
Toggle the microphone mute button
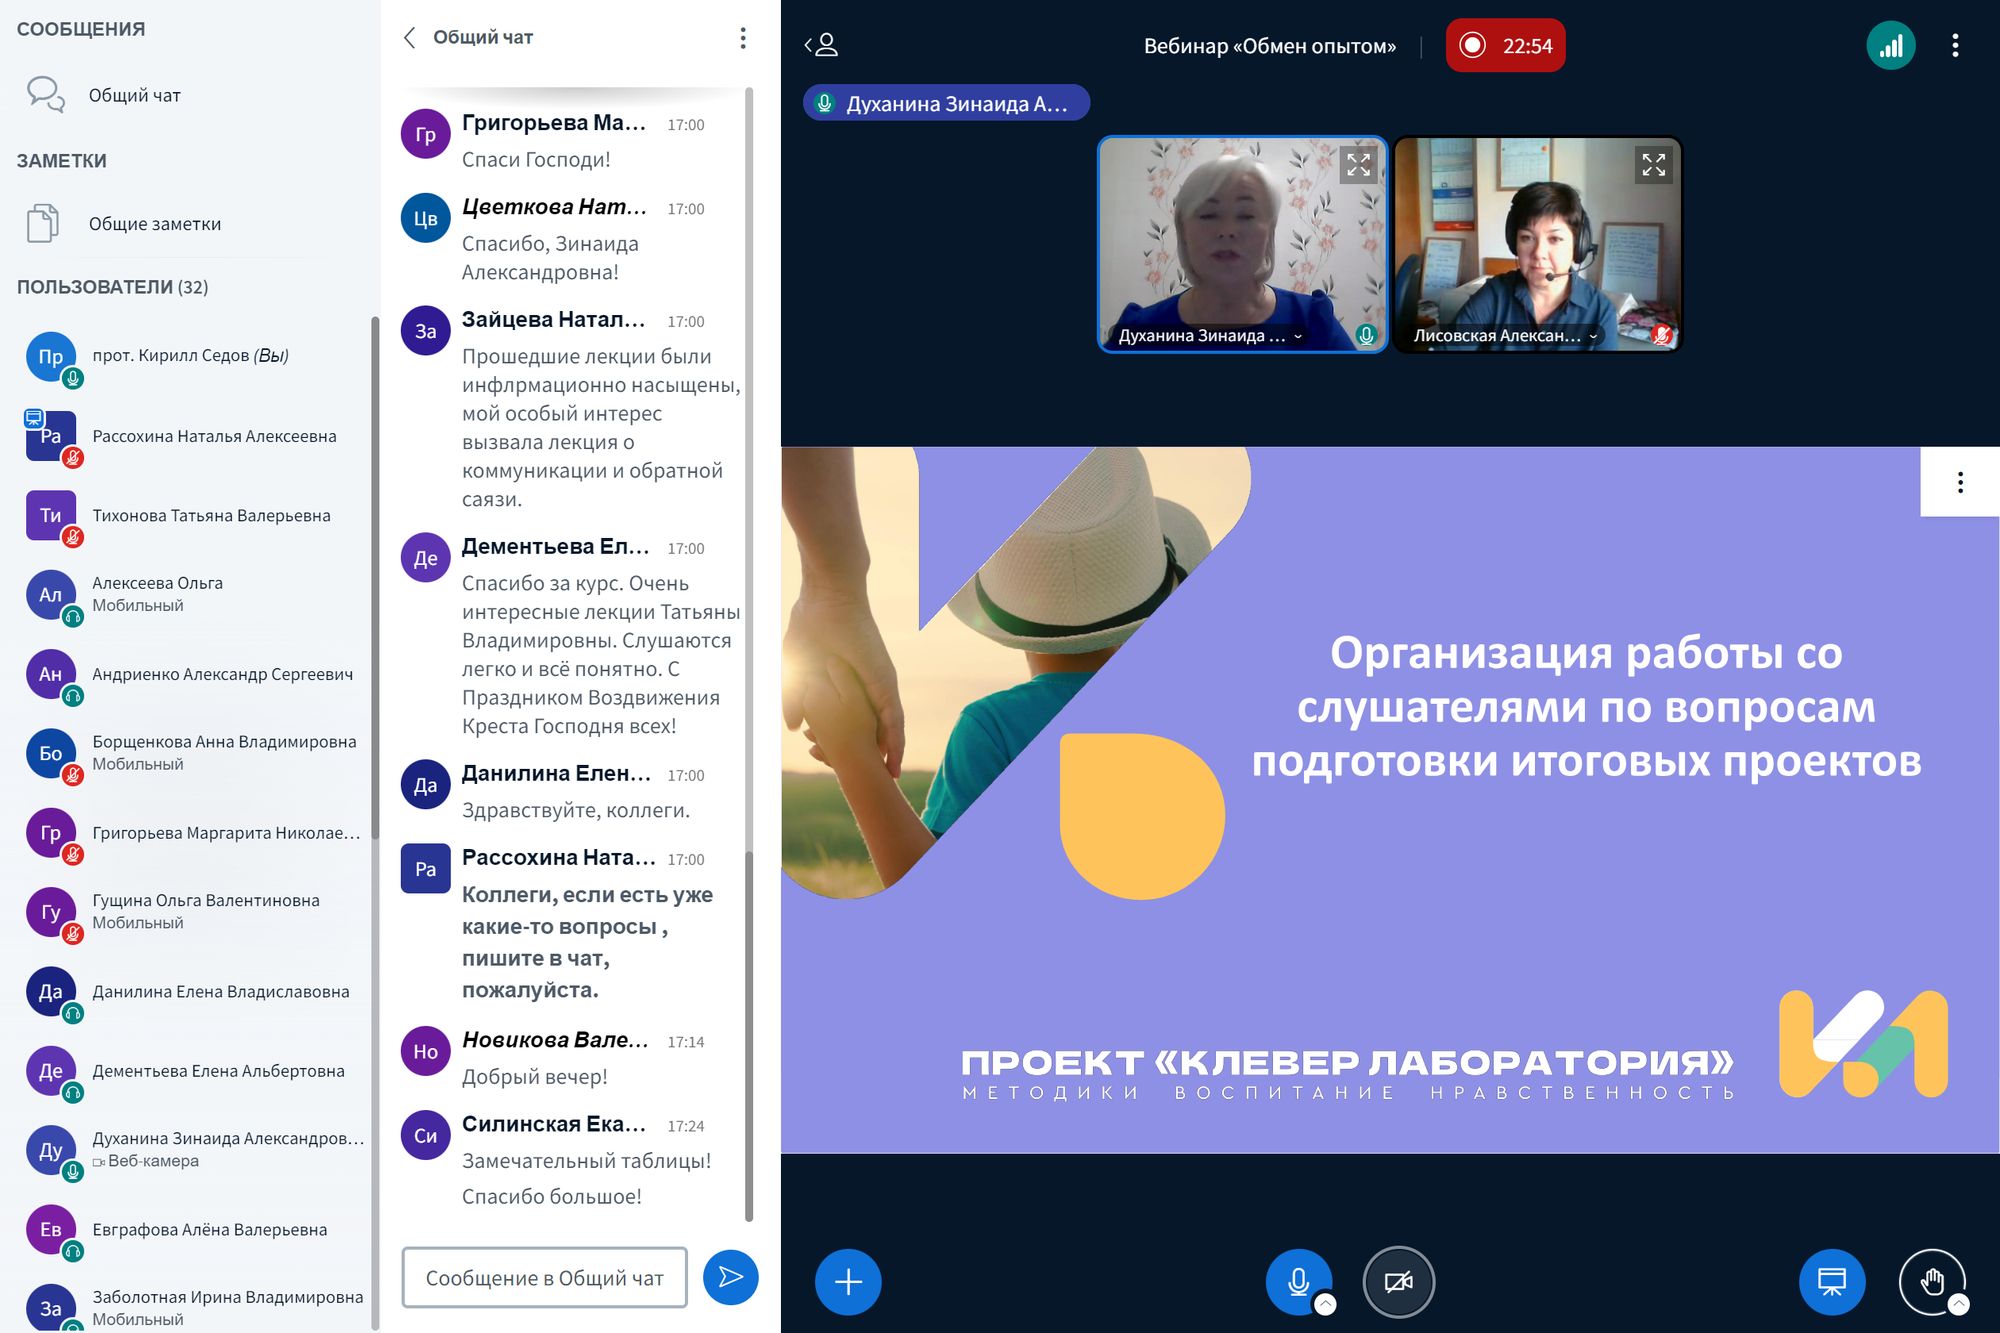pyautogui.click(x=1297, y=1281)
